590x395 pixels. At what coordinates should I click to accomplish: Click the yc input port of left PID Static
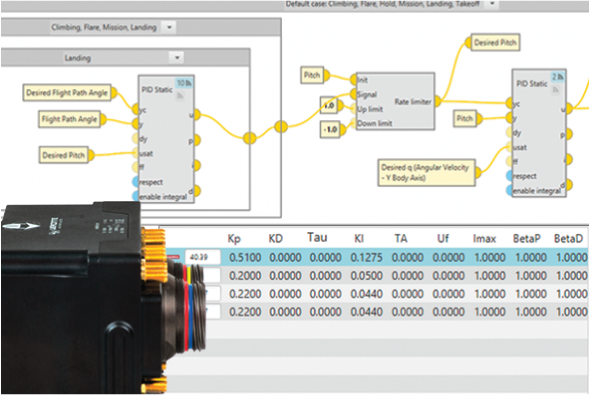[136, 109]
